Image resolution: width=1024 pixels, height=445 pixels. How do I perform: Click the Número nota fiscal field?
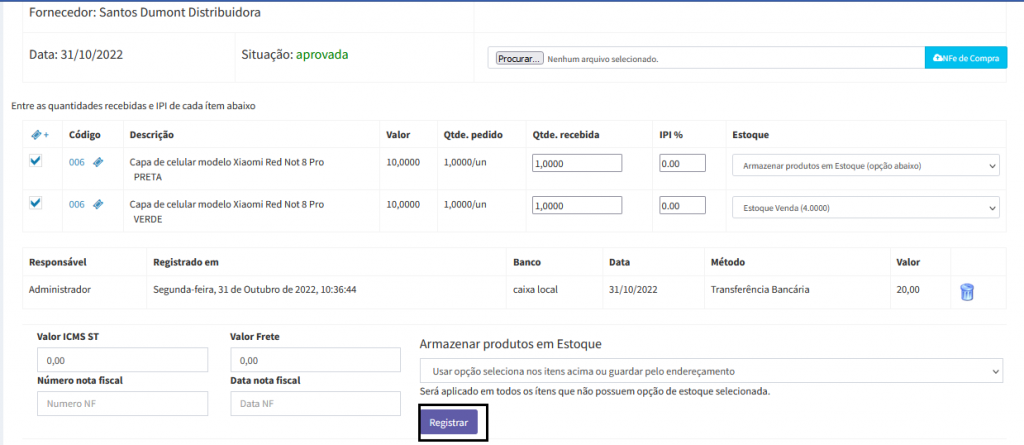[x=122, y=403]
